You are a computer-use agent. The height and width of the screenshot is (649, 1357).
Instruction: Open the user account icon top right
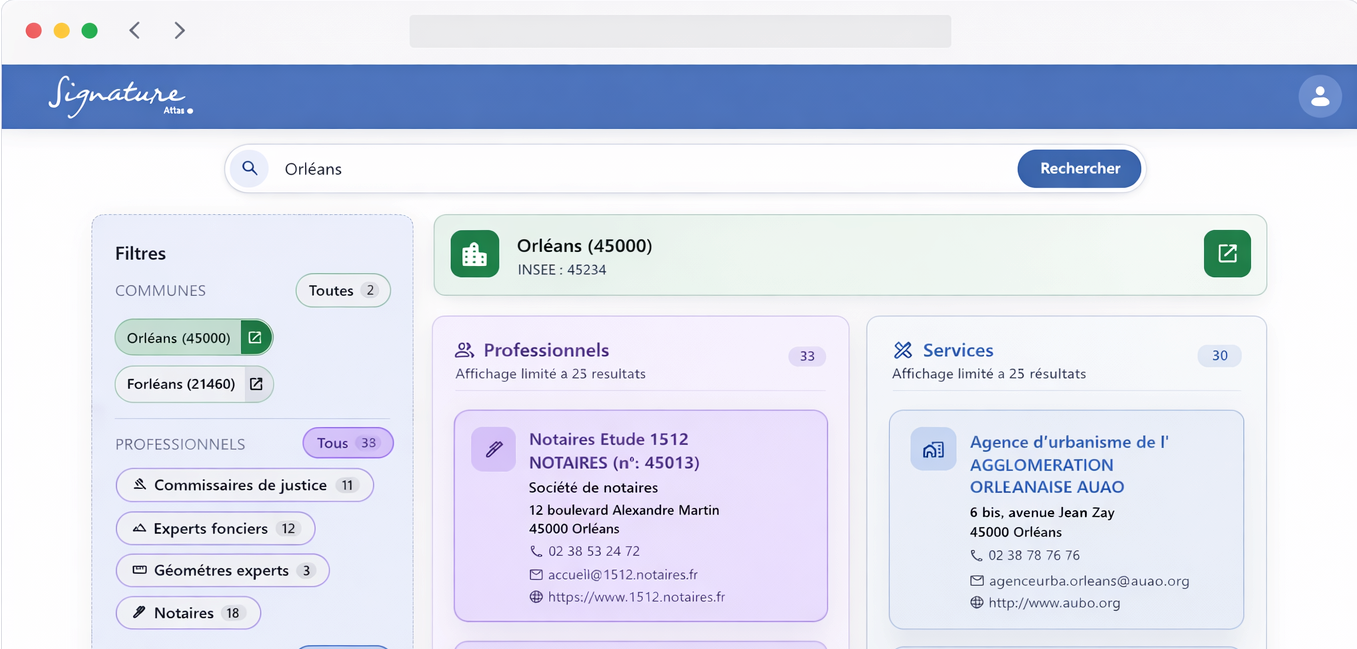pyautogui.click(x=1320, y=96)
